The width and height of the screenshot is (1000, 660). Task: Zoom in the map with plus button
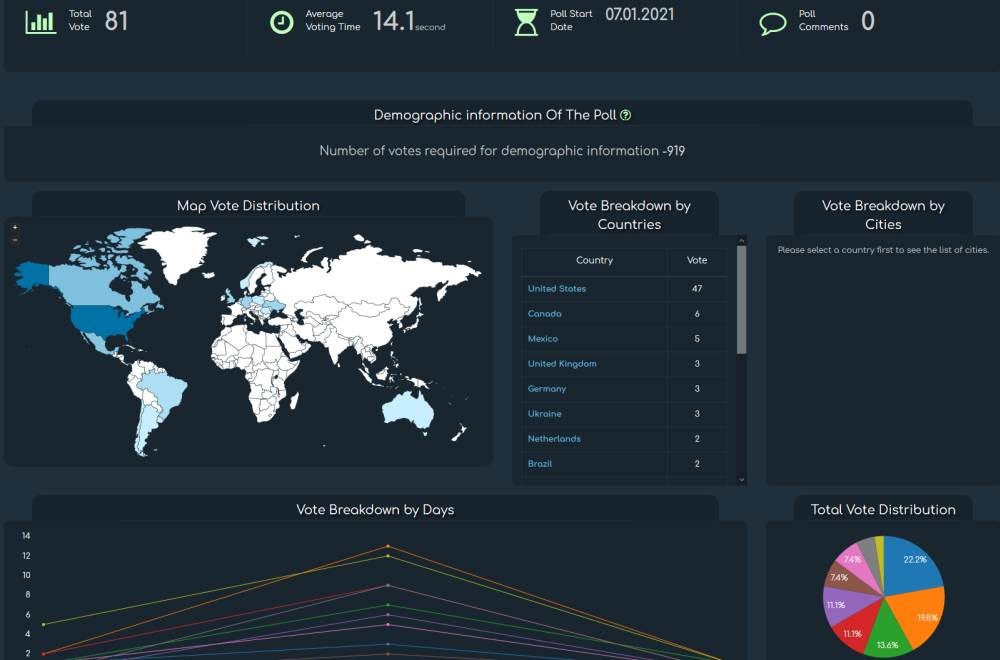(x=15, y=228)
